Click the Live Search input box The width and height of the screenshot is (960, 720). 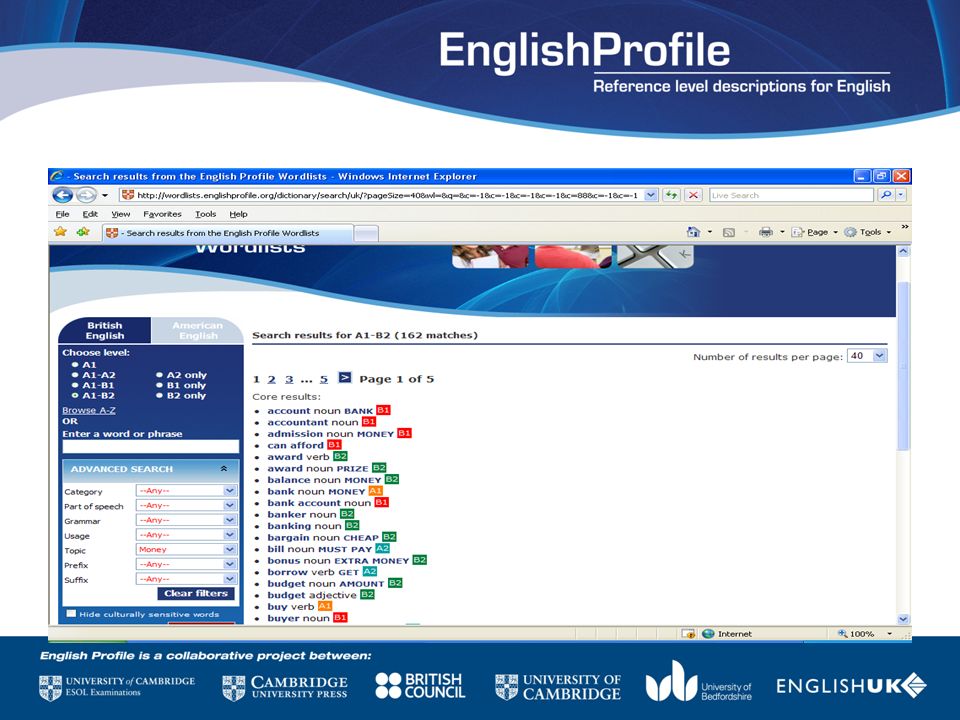(x=791, y=195)
